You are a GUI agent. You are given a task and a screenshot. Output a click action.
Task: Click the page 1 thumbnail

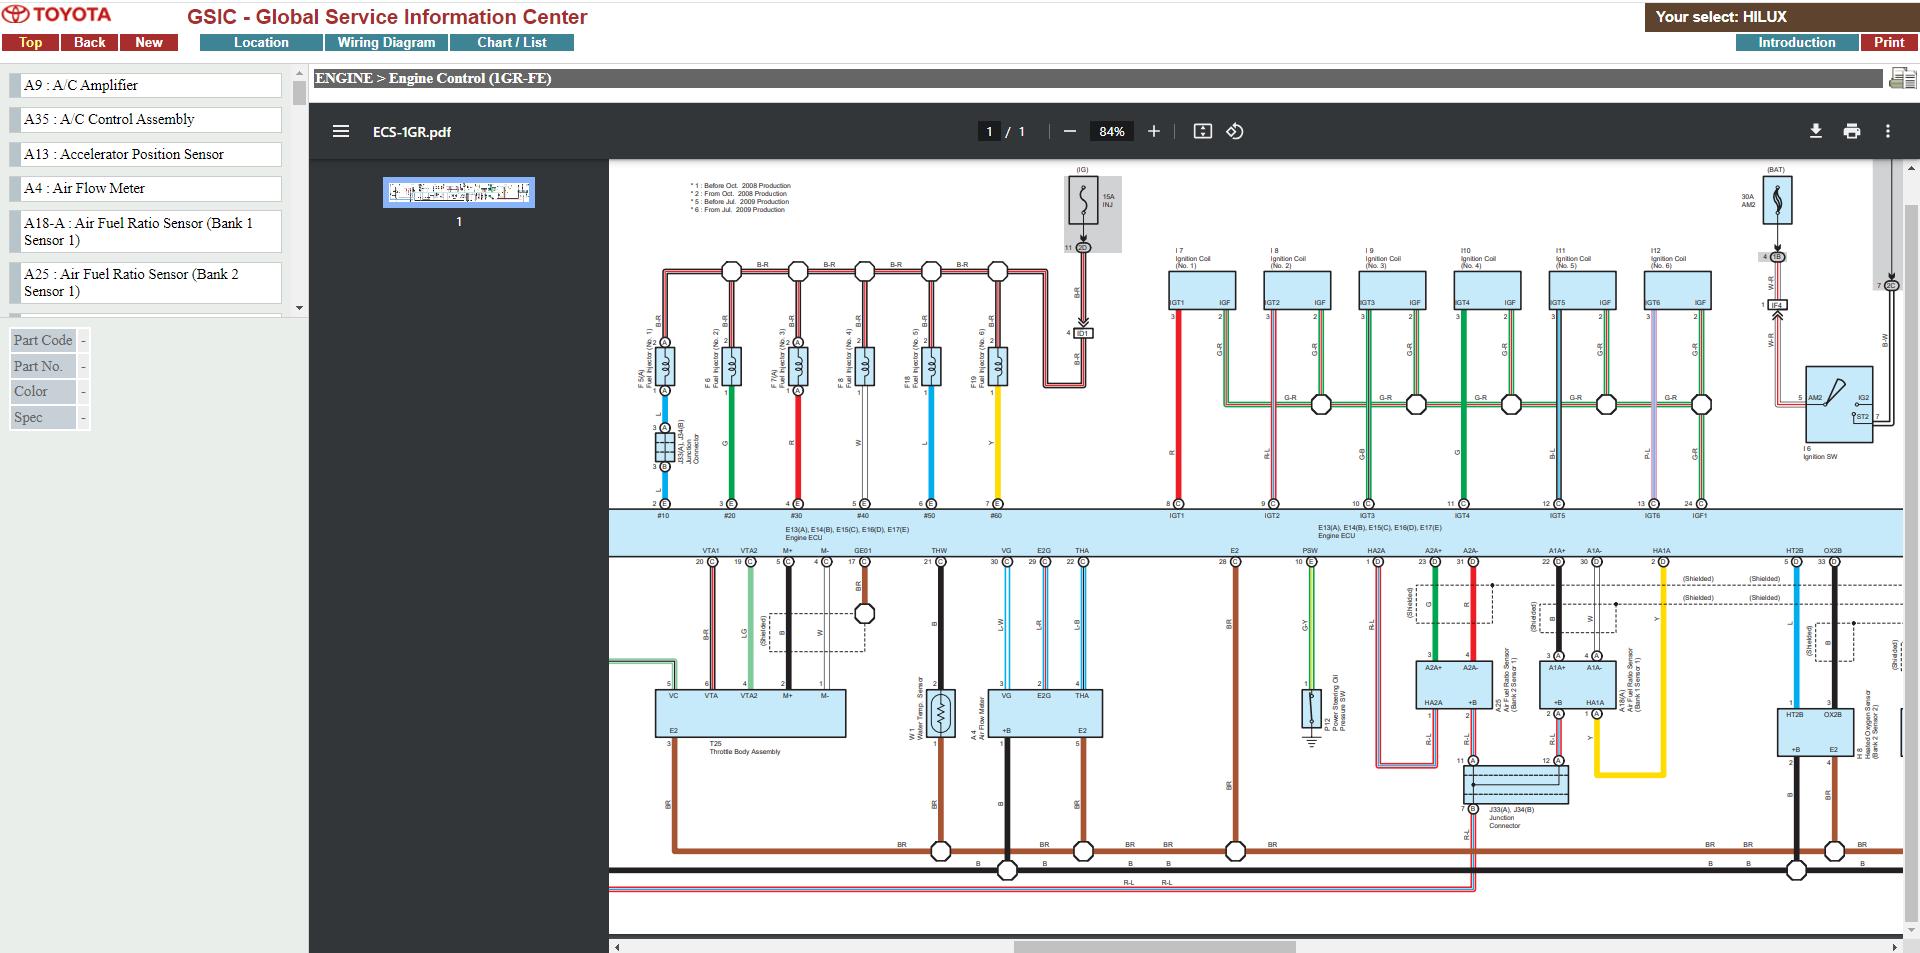[459, 192]
